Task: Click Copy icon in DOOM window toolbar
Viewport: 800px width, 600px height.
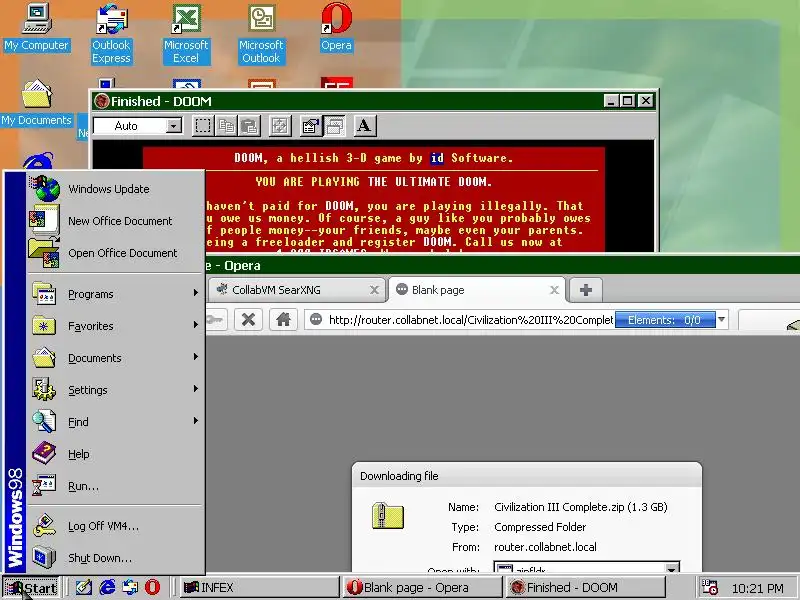Action: (x=226, y=126)
